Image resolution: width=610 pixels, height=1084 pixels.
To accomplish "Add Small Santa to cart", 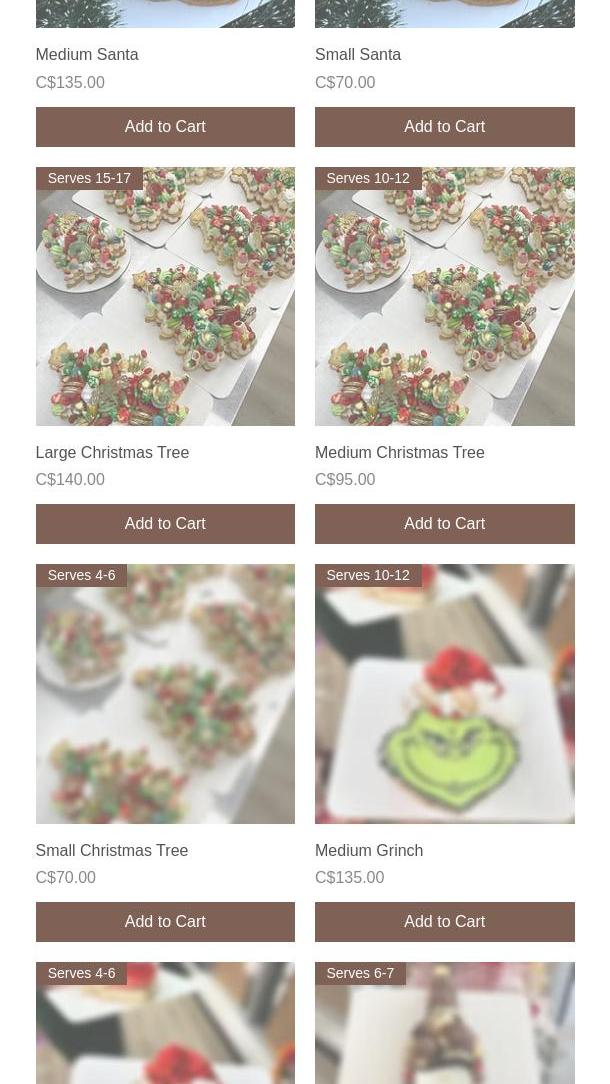I will tap(445, 127).
